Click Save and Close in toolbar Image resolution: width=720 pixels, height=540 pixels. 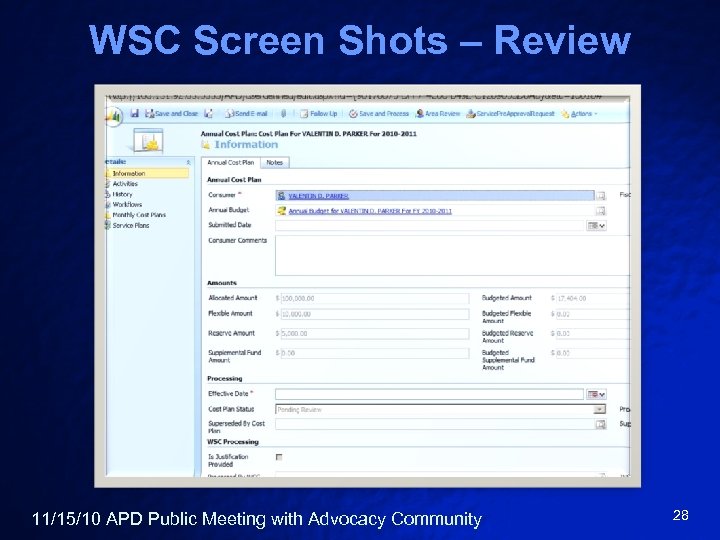(x=171, y=113)
